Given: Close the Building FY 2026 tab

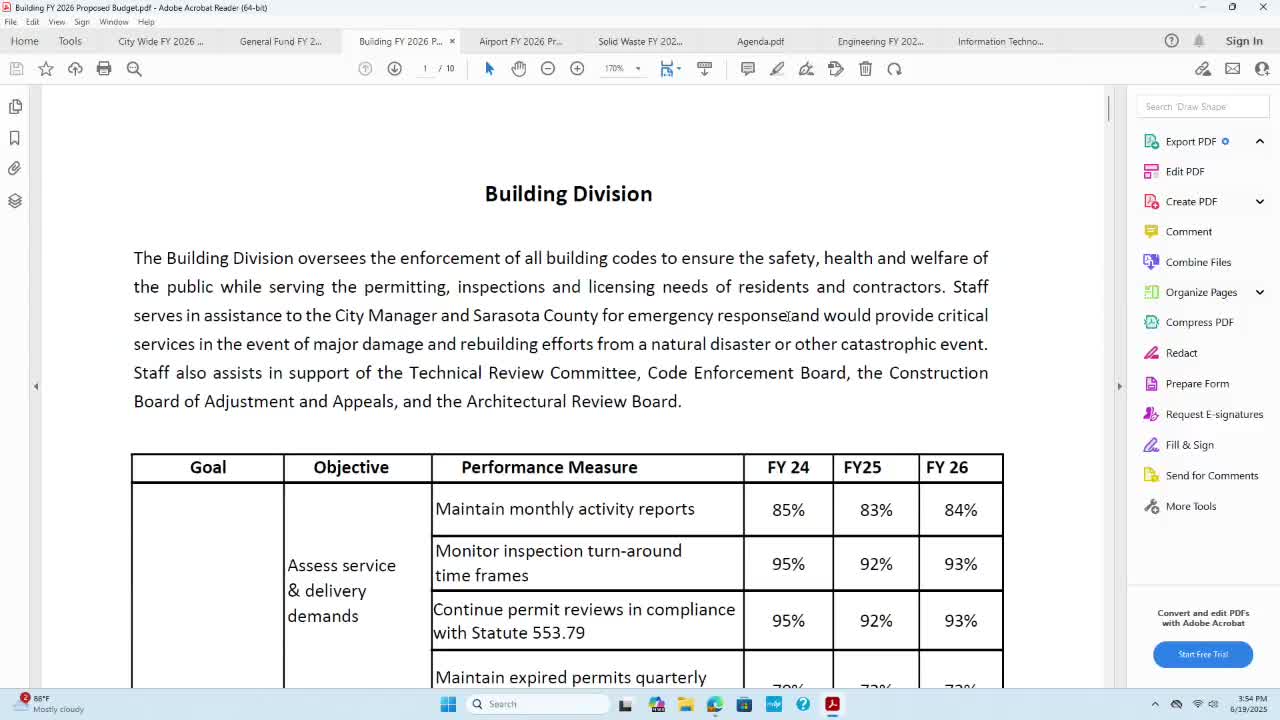Looking at the screenshot, I should coord(452,41).
